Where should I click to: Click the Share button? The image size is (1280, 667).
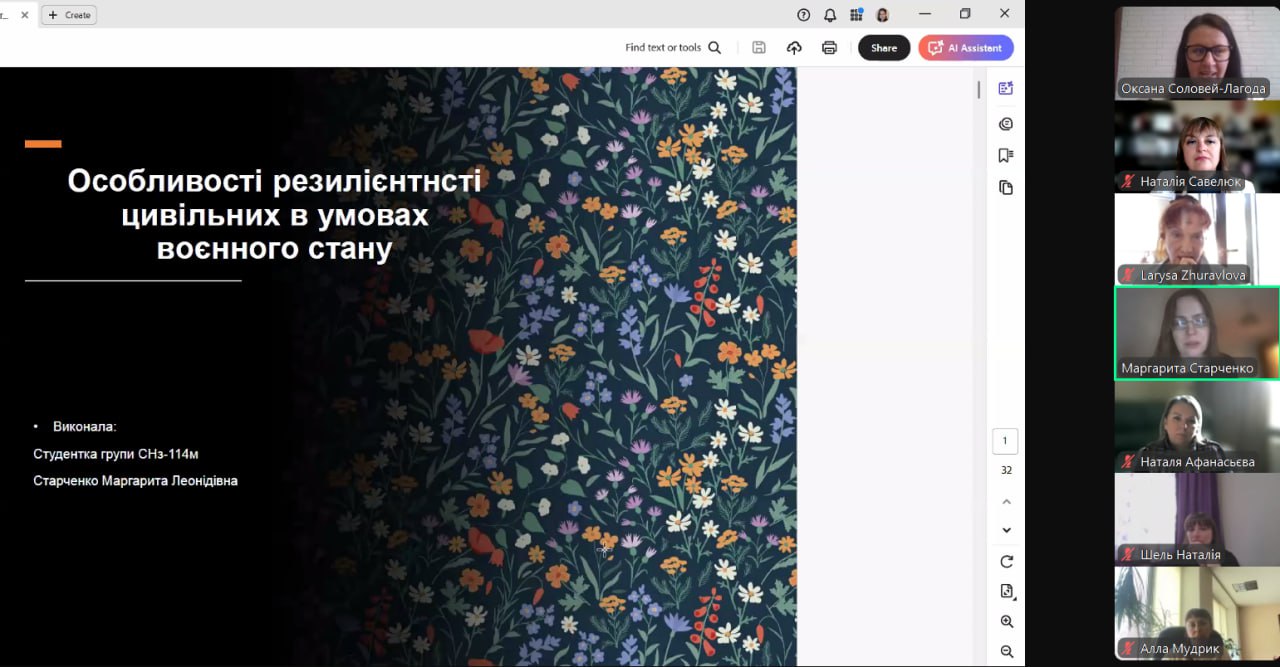click(883, 47)
